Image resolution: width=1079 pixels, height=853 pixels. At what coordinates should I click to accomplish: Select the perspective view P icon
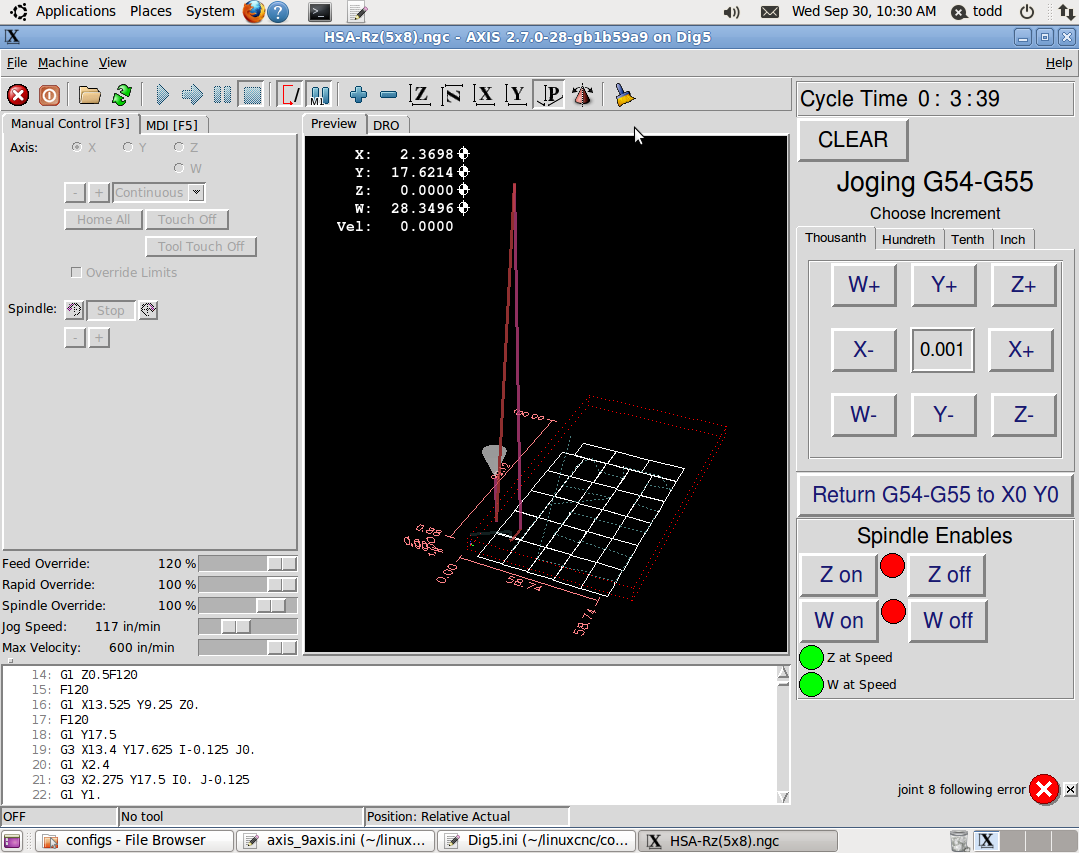(549, 95)
